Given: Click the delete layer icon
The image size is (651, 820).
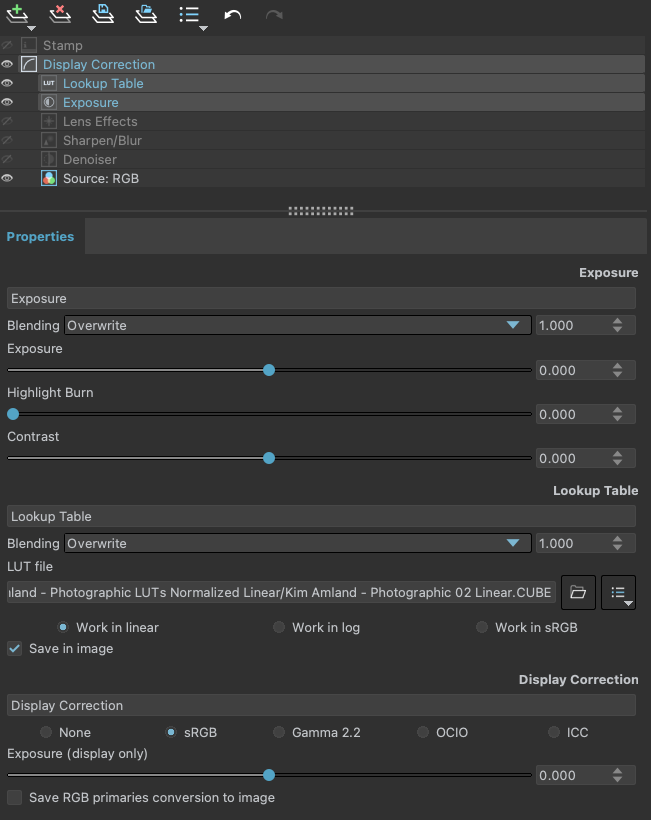Looking at the screenshot, I should click(x=60, y=14).
